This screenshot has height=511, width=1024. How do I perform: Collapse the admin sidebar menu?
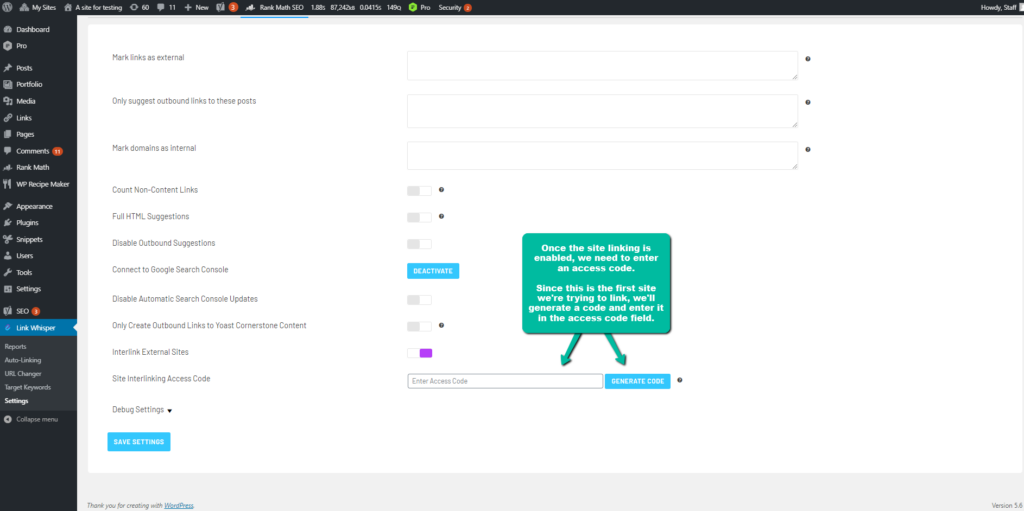[x=31, y=420]
